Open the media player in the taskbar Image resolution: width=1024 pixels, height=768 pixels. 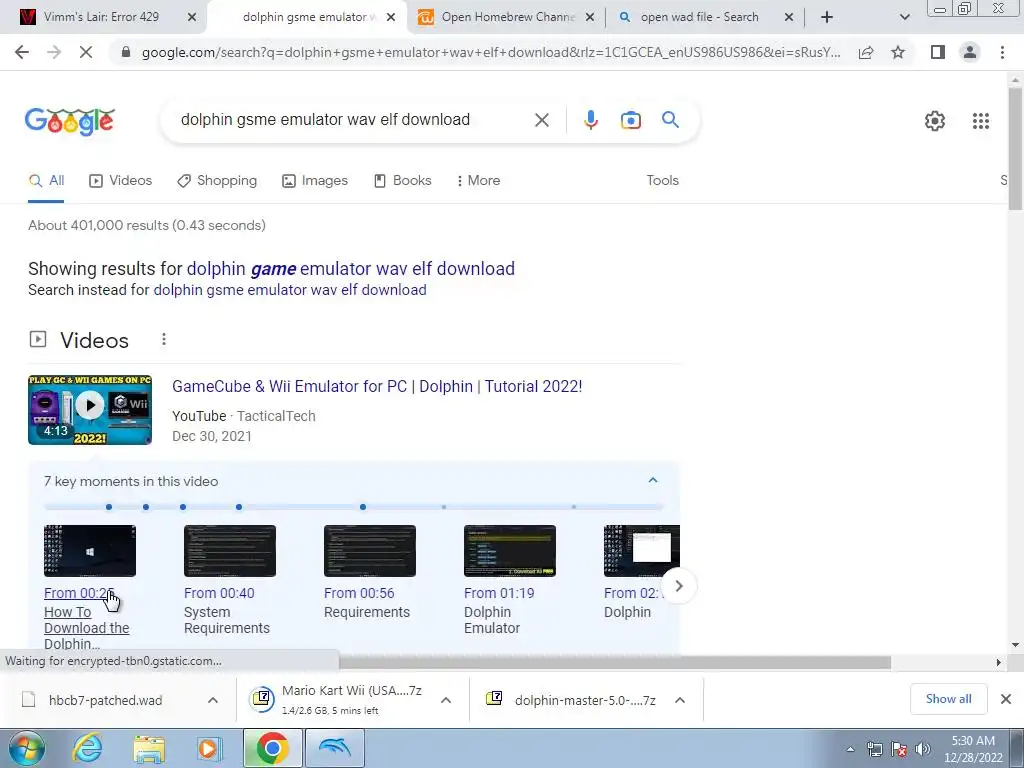pyautogui.click(x=210, y=748)
